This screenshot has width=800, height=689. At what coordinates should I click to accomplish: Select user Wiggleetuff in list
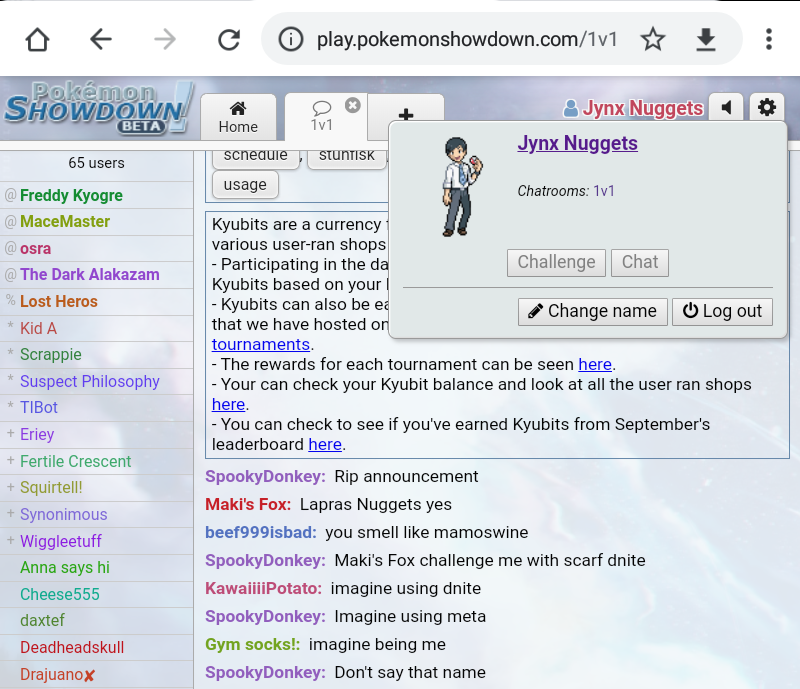coord(96,541)
